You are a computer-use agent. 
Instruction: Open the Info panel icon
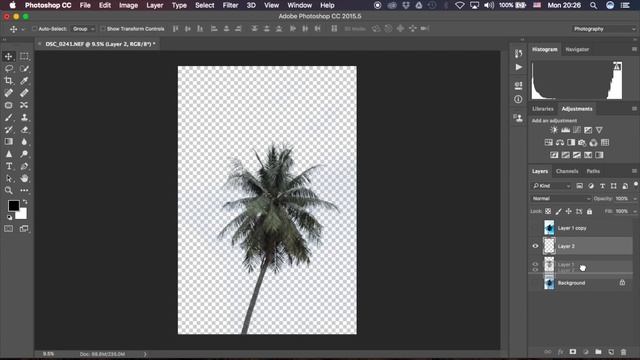click(518, 99)
